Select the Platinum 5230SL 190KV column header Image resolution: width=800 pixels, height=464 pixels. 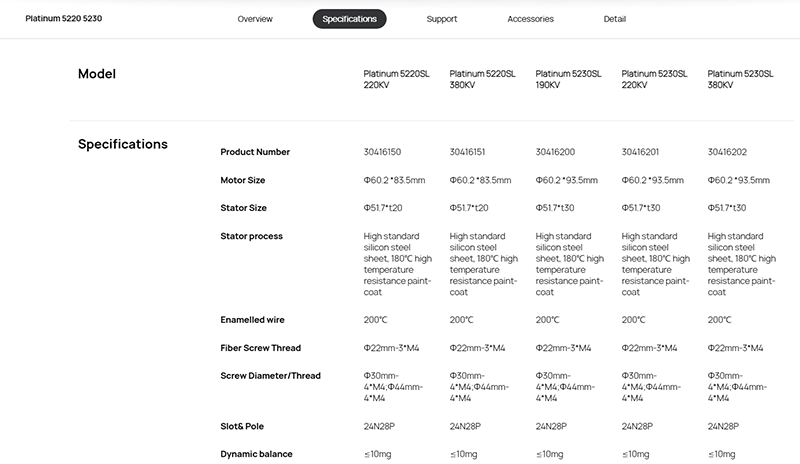tap(568, 79)
